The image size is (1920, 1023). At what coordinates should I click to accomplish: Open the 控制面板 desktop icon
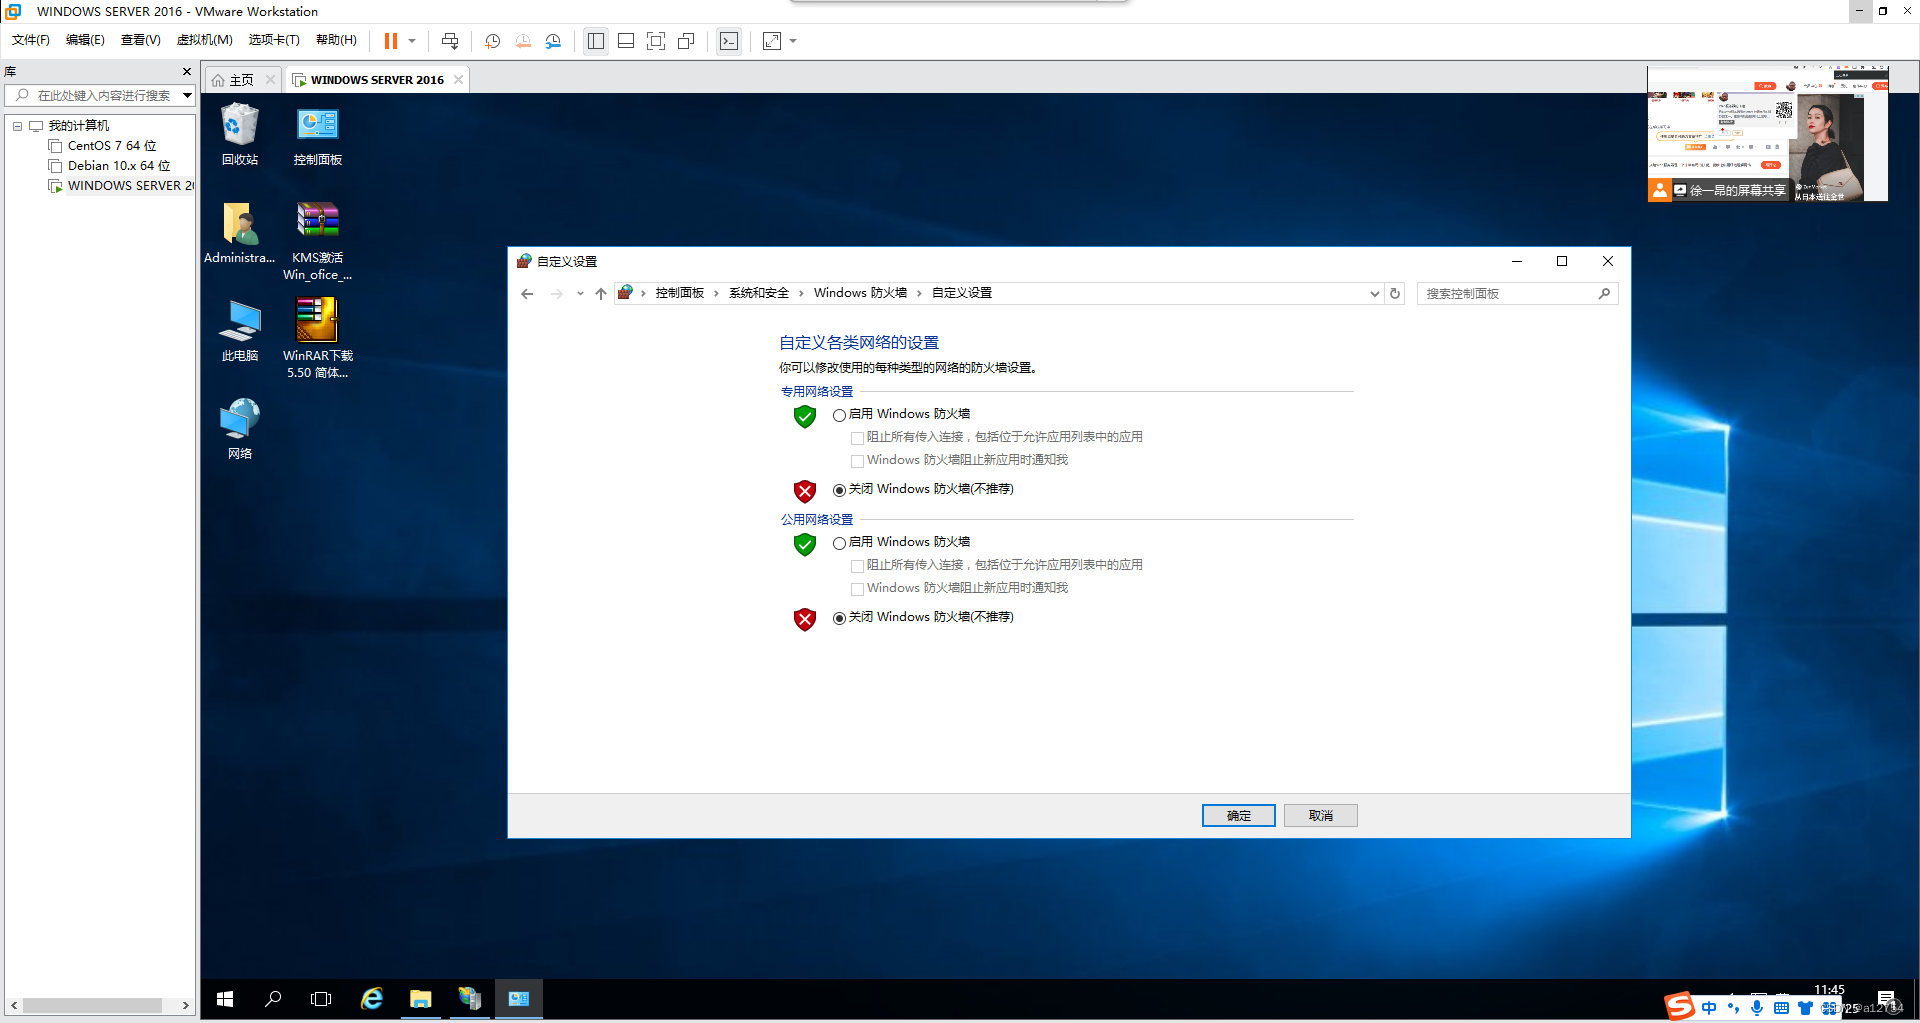point(318,134)
